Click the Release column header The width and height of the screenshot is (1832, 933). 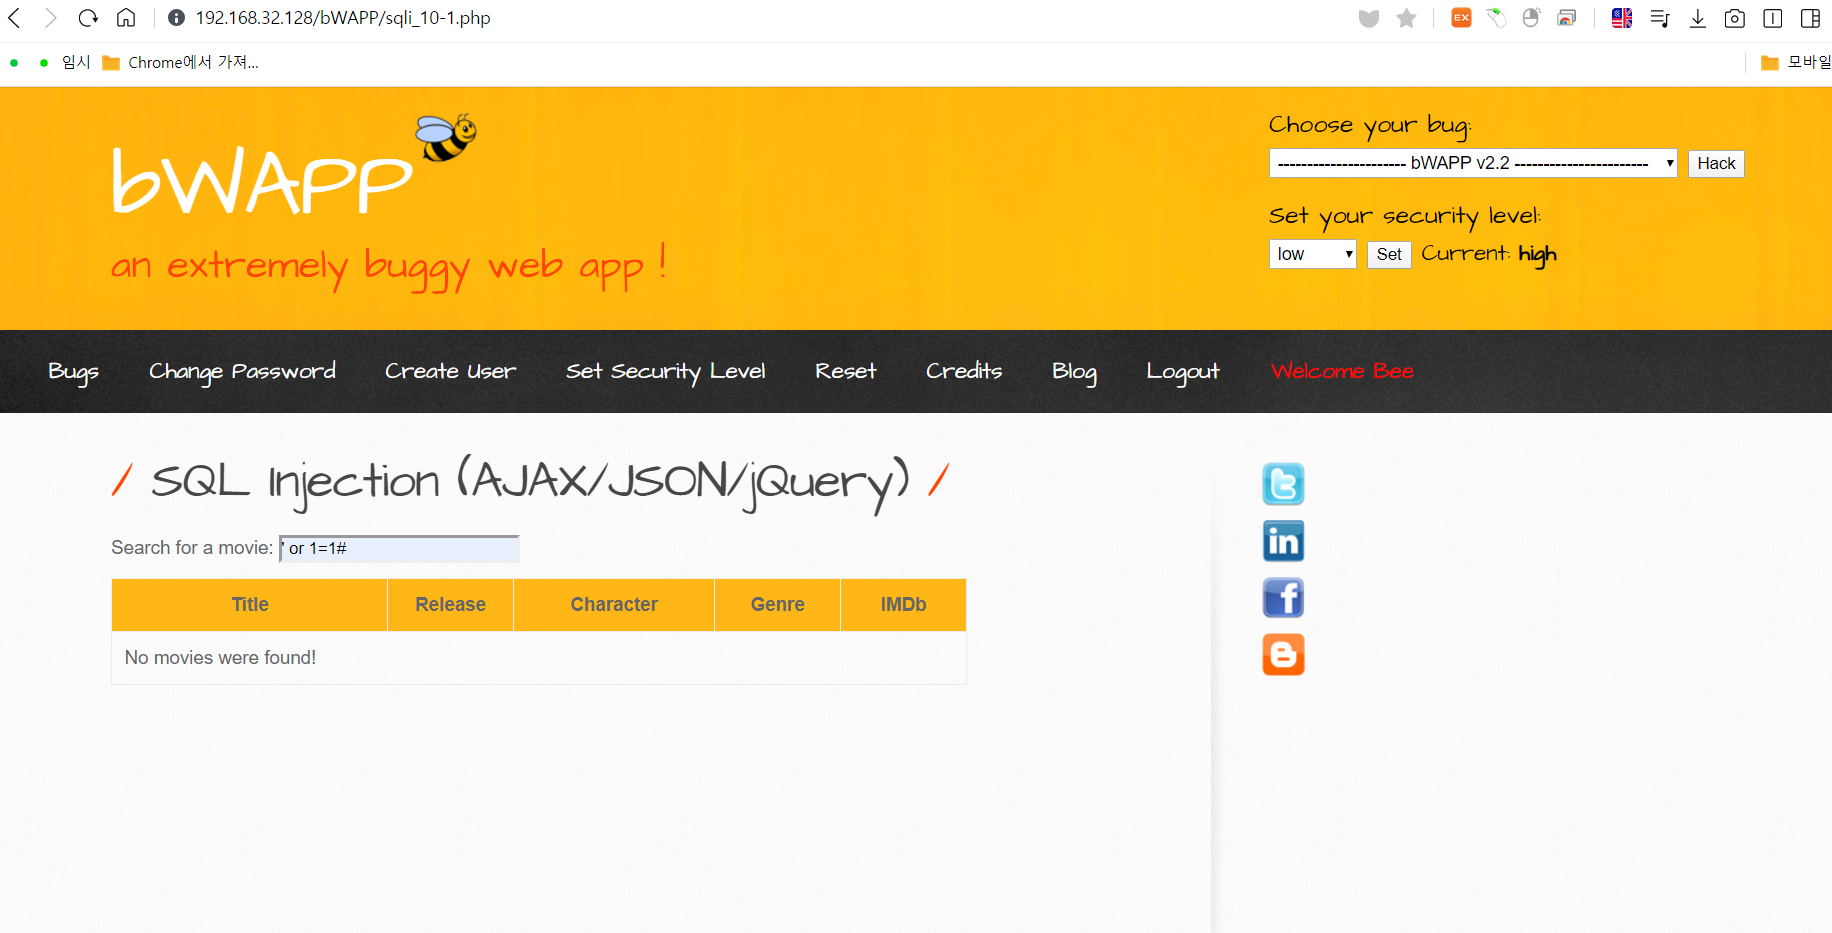tap(451, 604)
